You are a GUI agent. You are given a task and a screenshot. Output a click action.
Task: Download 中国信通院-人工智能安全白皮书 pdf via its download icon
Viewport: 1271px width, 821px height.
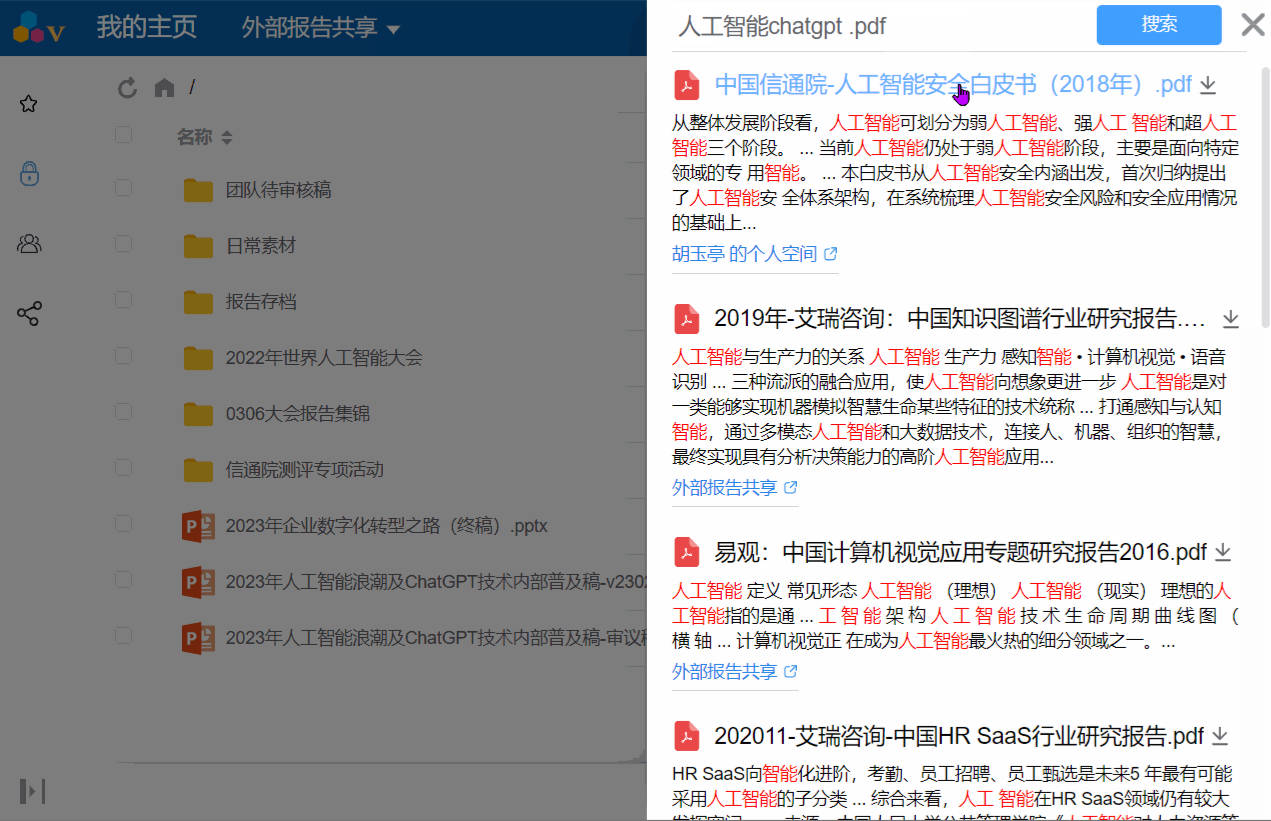click(x=1208, y=85)
